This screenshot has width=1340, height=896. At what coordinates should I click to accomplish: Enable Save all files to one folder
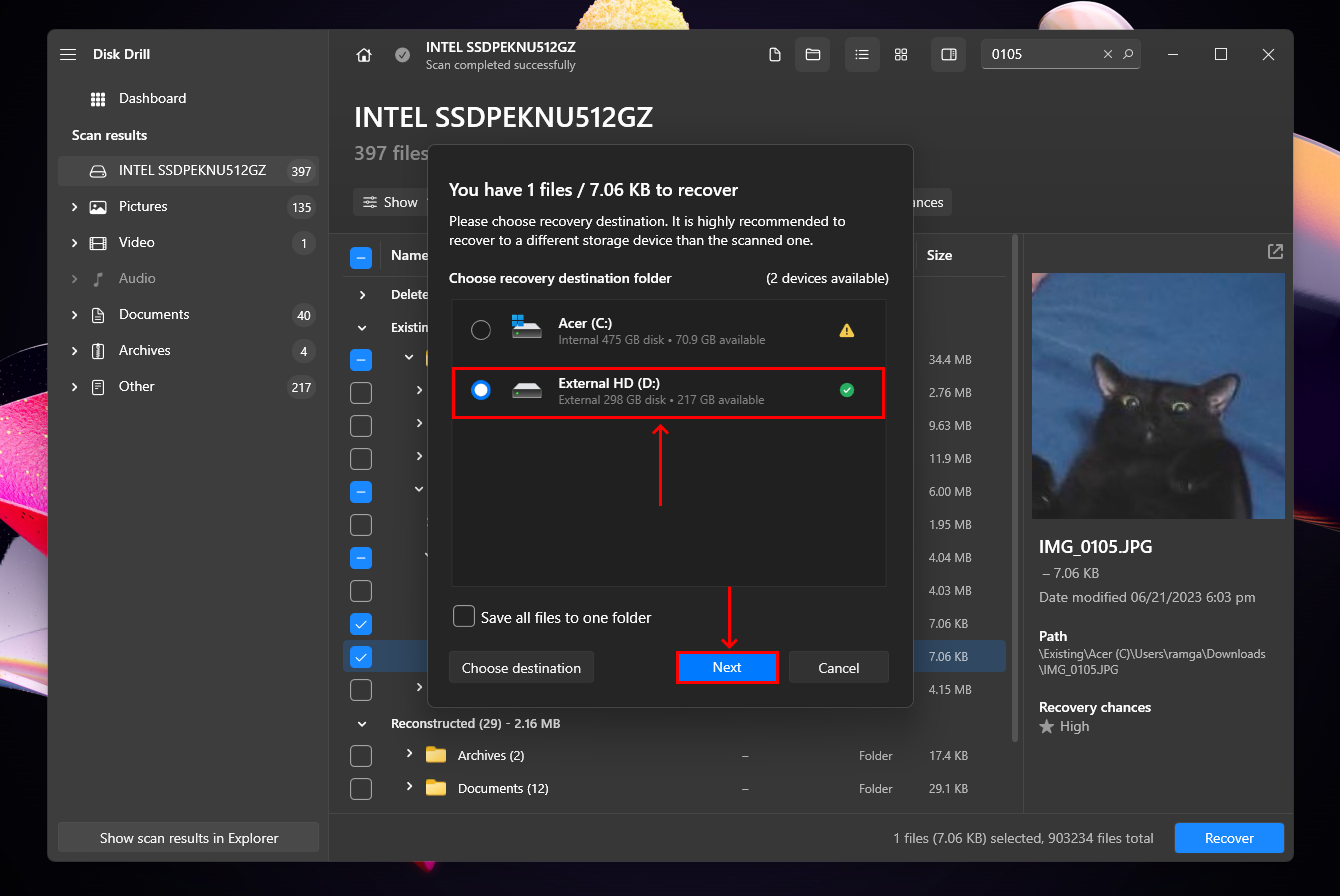(464, 616)
